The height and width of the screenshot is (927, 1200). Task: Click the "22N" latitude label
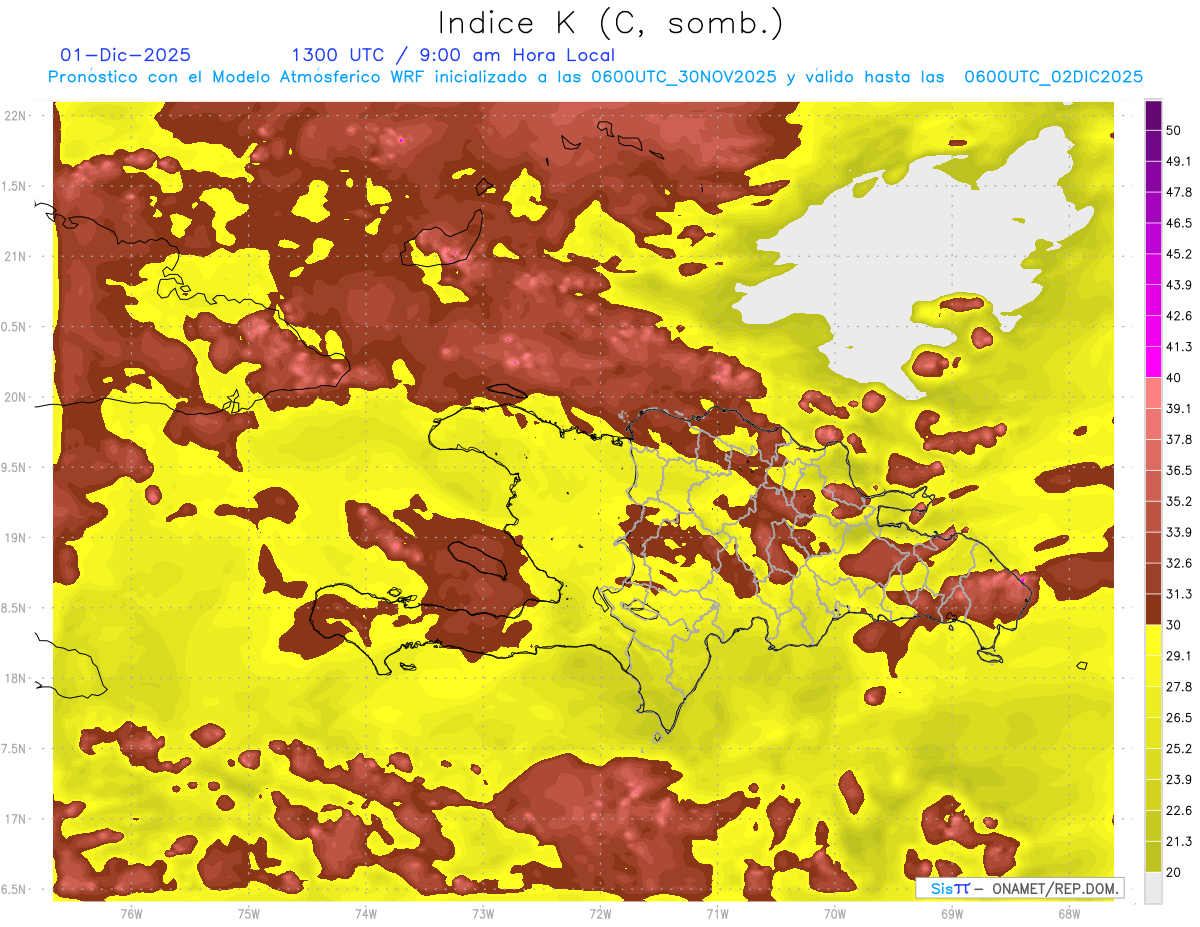[x=16, y=116]
